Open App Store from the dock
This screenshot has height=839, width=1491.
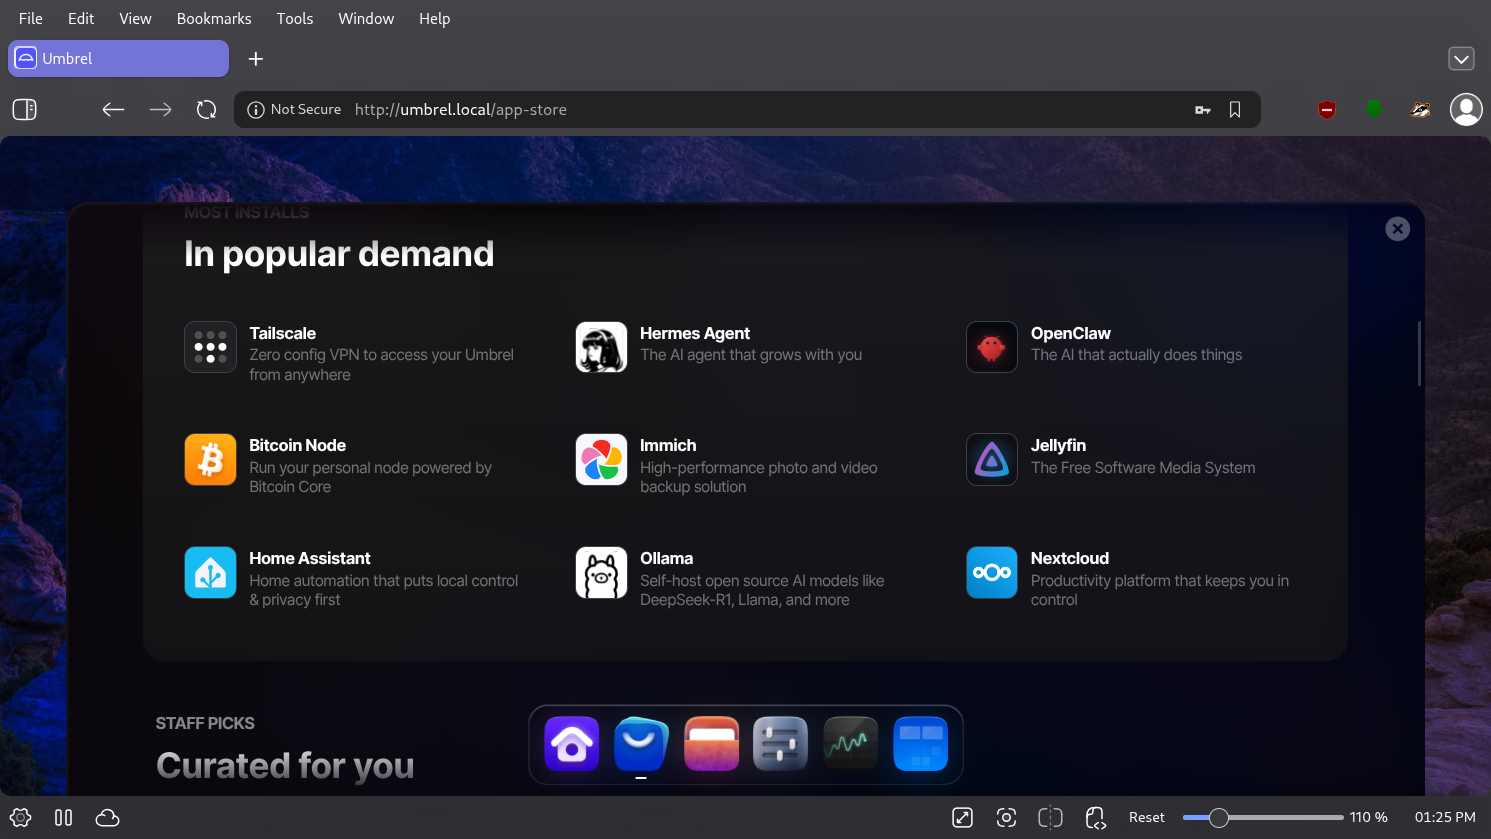[641, 744]
